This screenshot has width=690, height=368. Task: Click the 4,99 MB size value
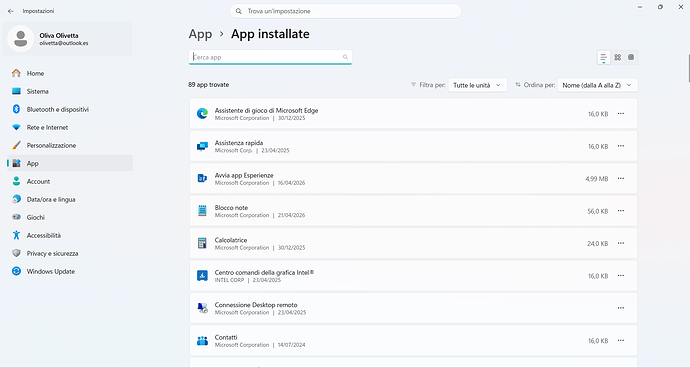click(x=597, y=179)
